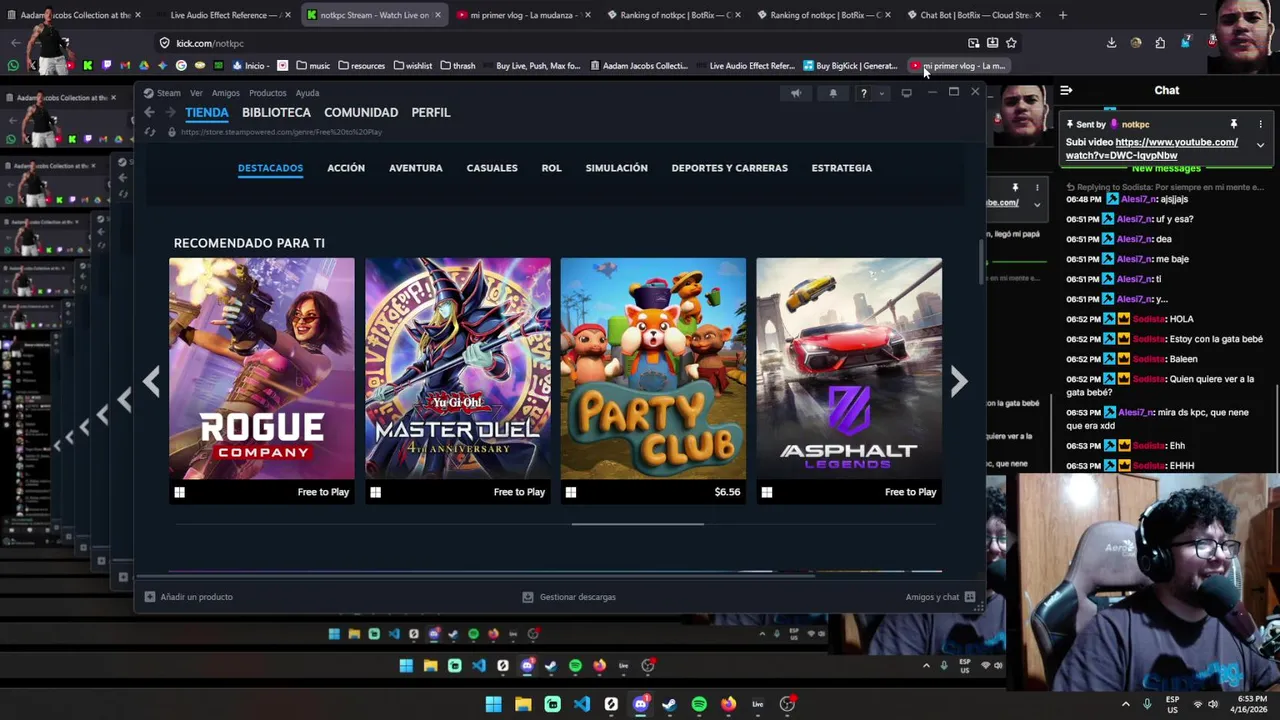Expand dropdown arrow beside Steam help icon
The width and height of the screenshot is (1280, 720).
[x=882, y=93]
